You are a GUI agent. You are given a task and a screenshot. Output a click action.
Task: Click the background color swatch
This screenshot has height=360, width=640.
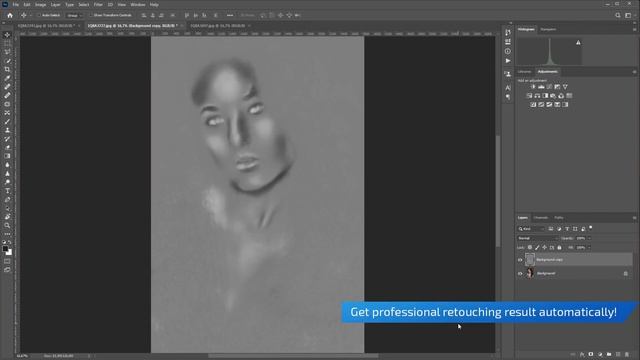9,252
